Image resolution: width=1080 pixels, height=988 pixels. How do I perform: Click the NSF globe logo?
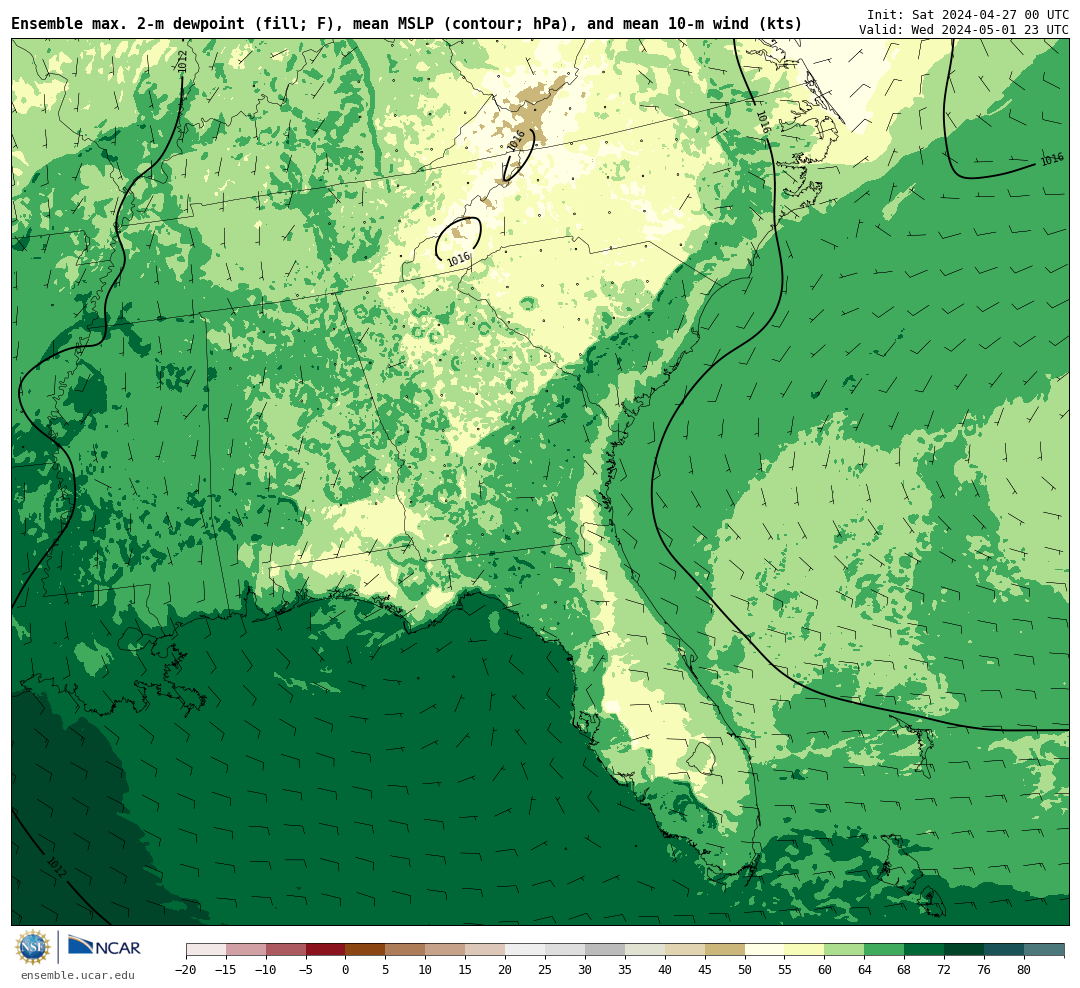pyautogui.click(x=33, y=947)
